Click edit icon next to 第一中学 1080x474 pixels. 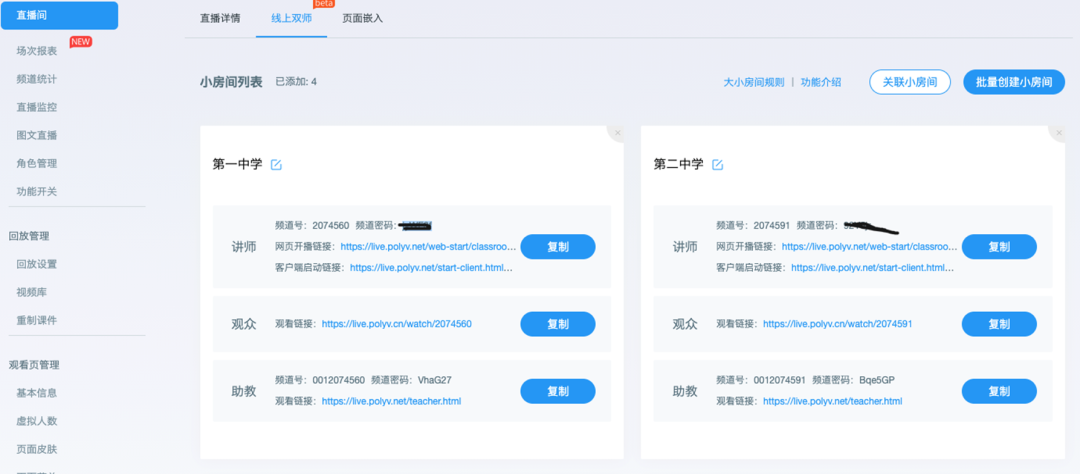276,165
